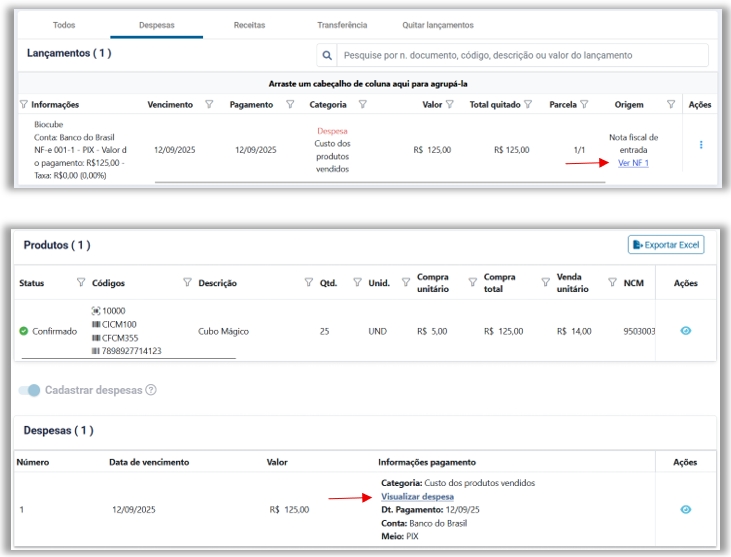Follow the Visualizar despesa link
Viewport: 731px width, 557px height.
pos(417,497)
